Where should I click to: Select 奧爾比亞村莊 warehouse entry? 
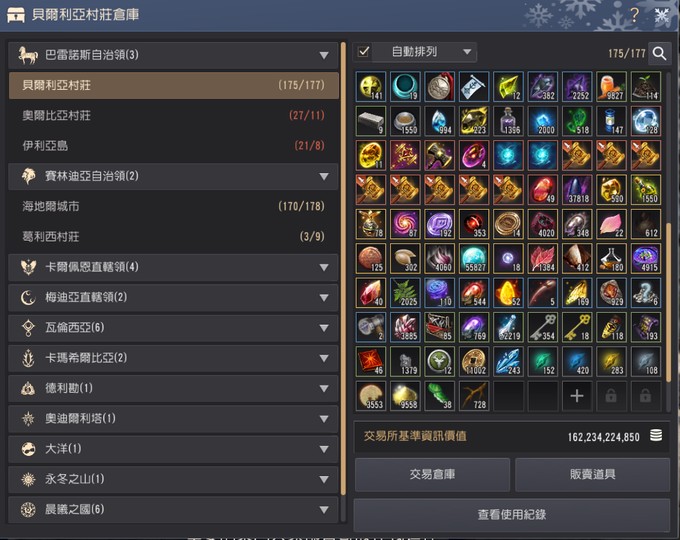[x=173, y=115]
